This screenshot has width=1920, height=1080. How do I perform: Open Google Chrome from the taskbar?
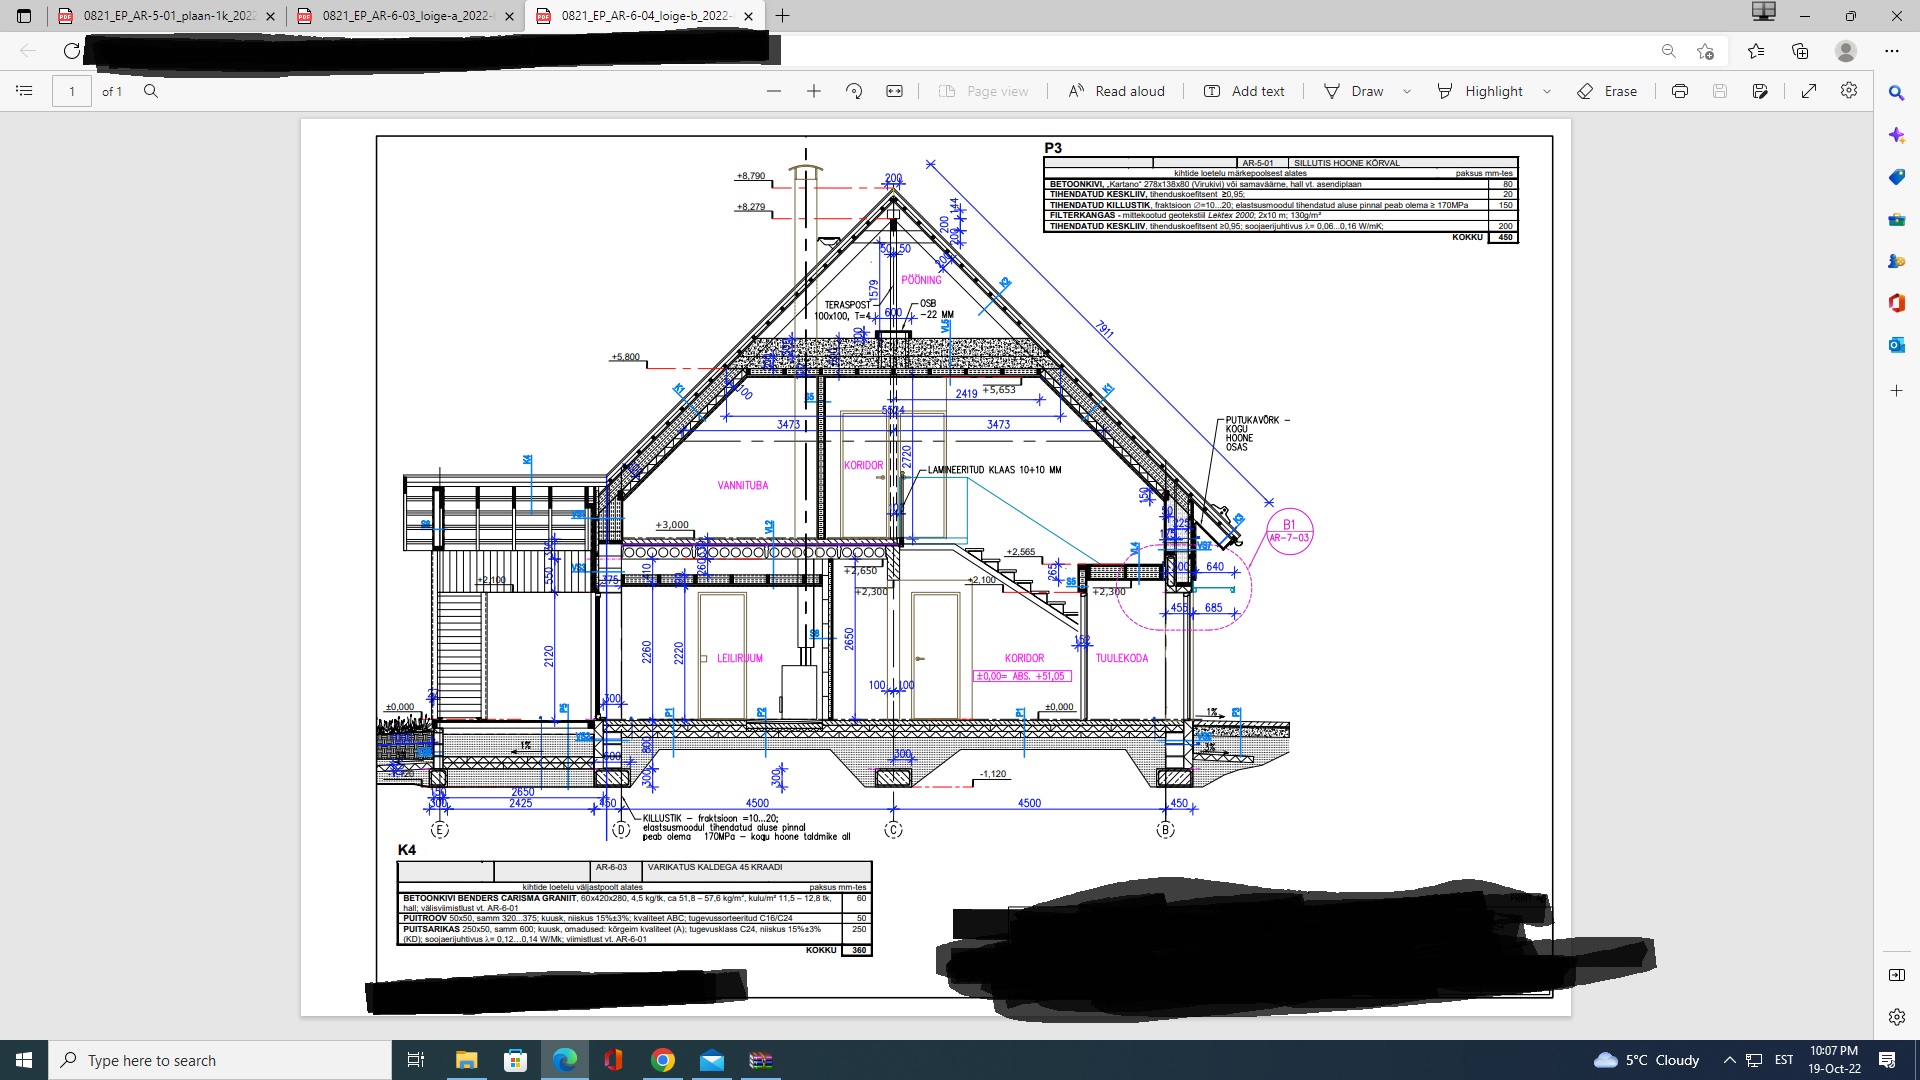point(663,1060)
